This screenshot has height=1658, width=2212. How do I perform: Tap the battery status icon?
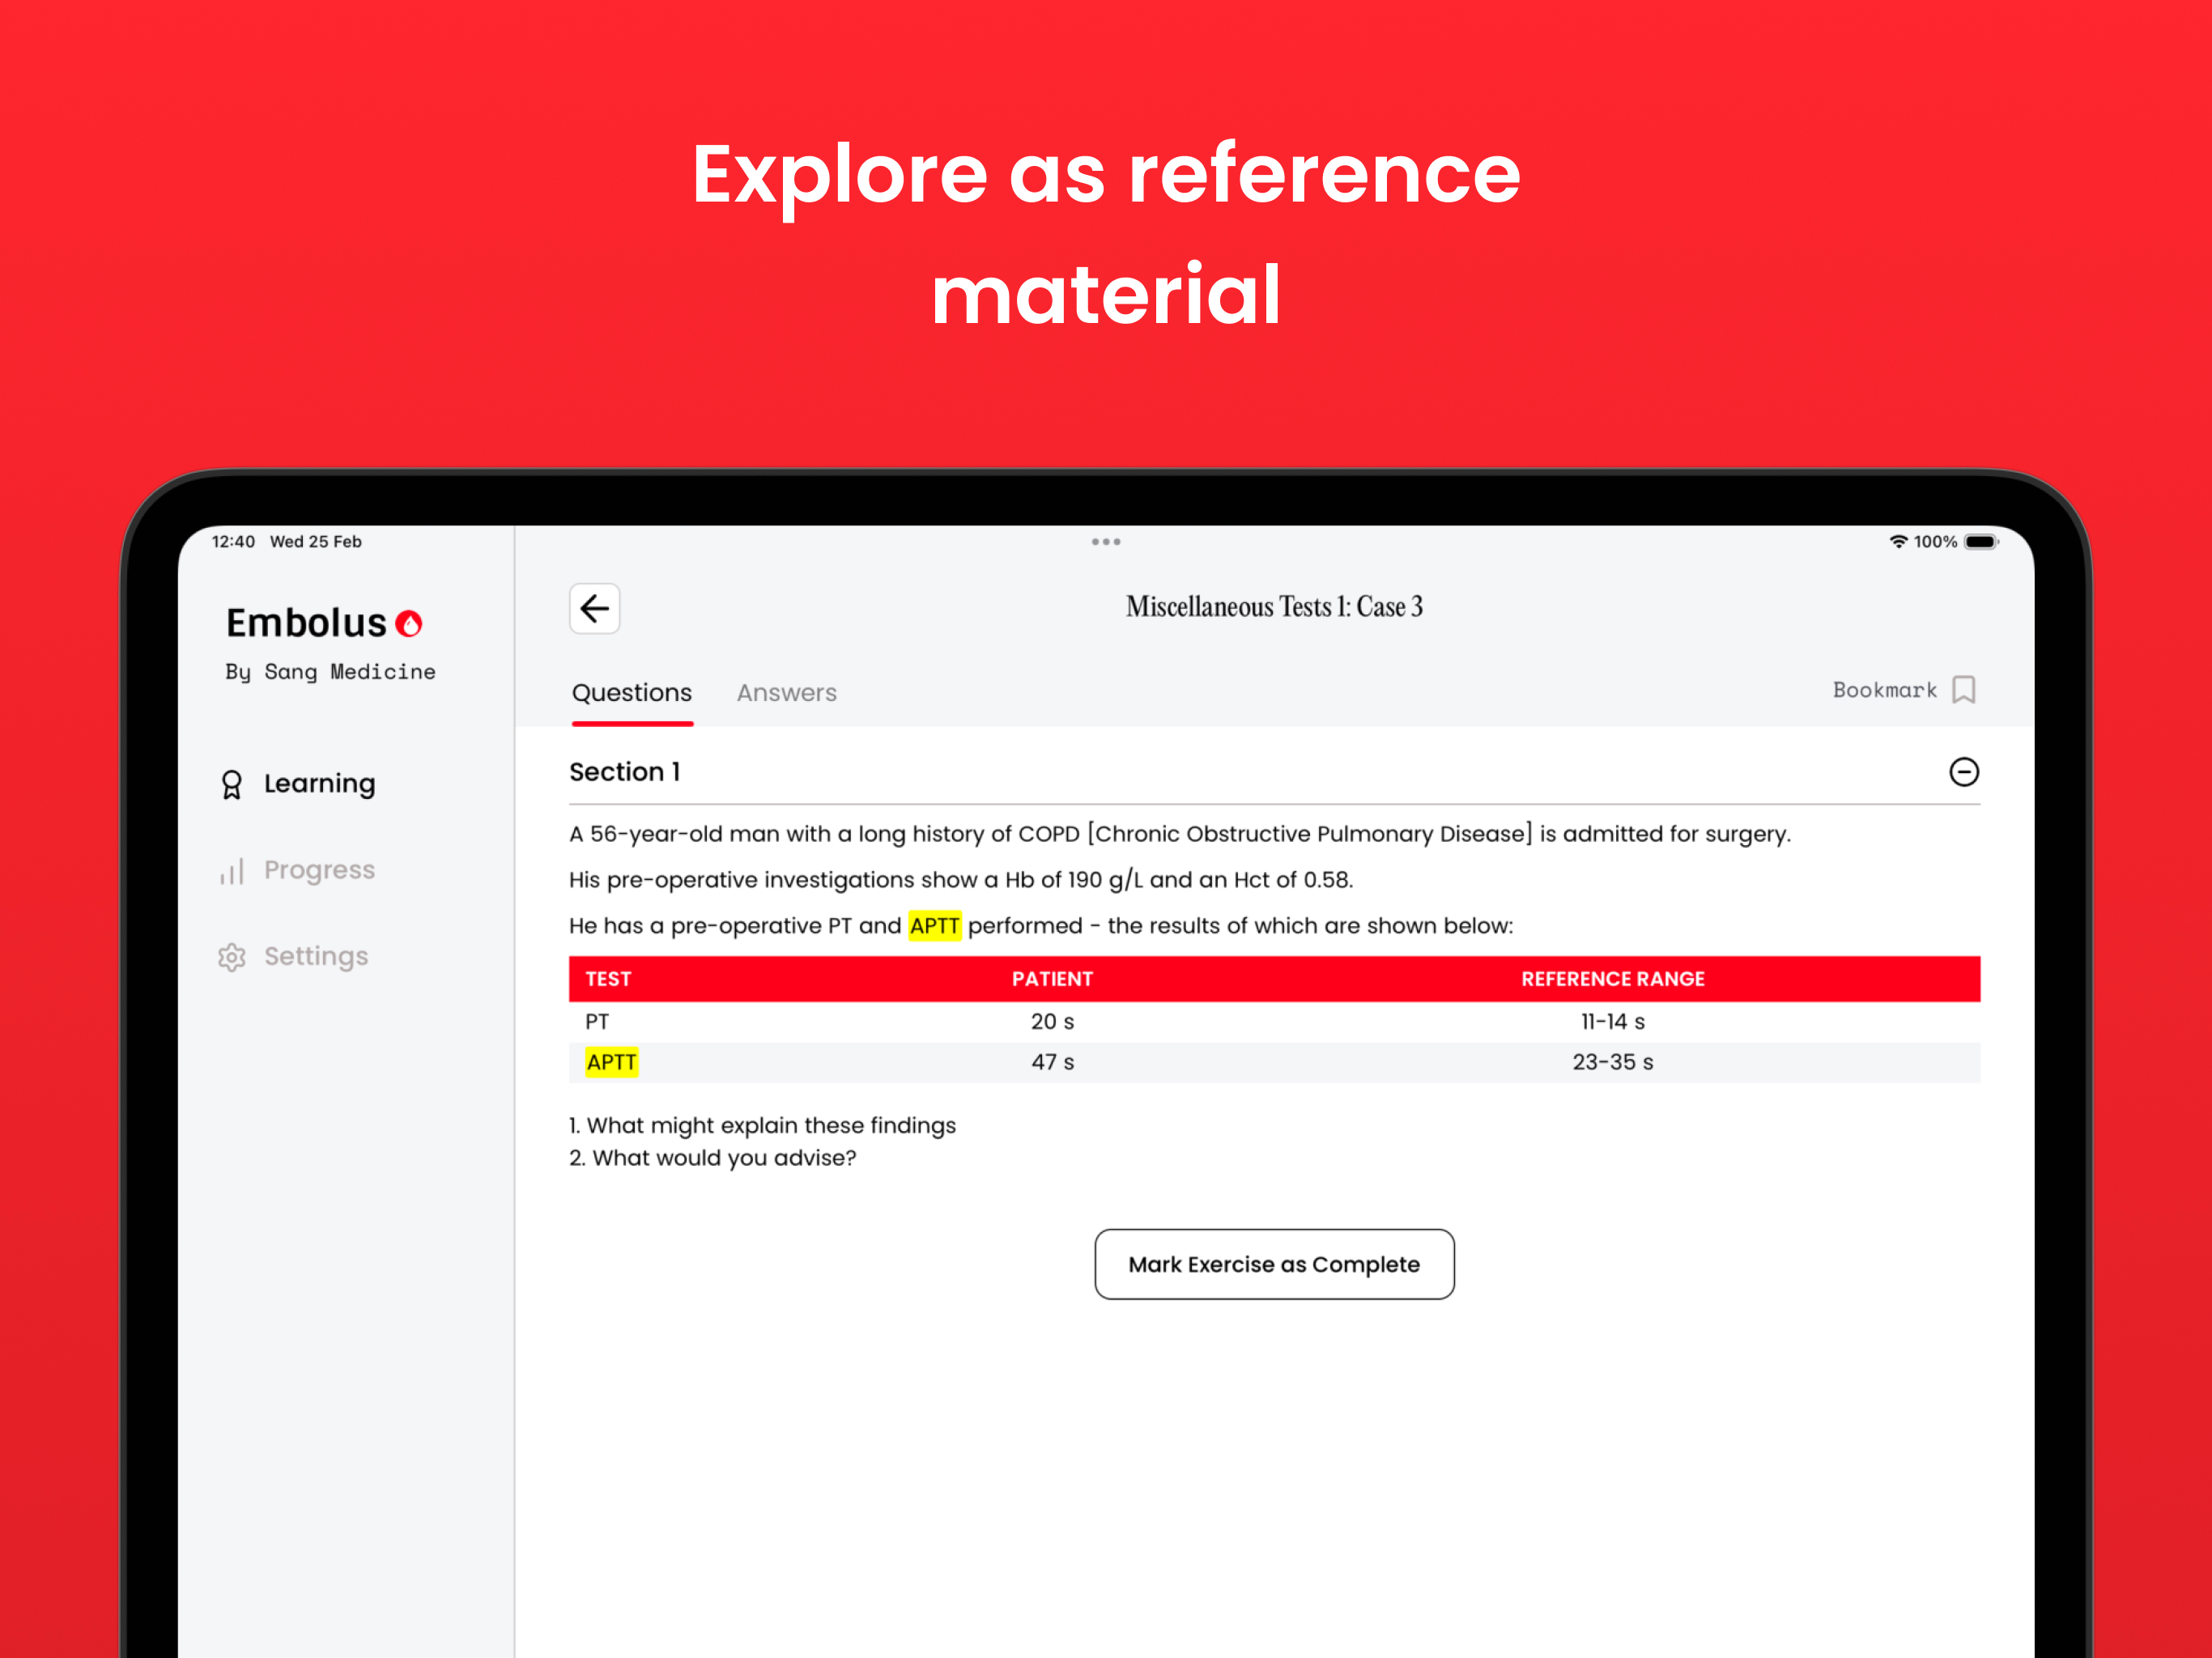pyautogui.click(x=1981, y=542)
